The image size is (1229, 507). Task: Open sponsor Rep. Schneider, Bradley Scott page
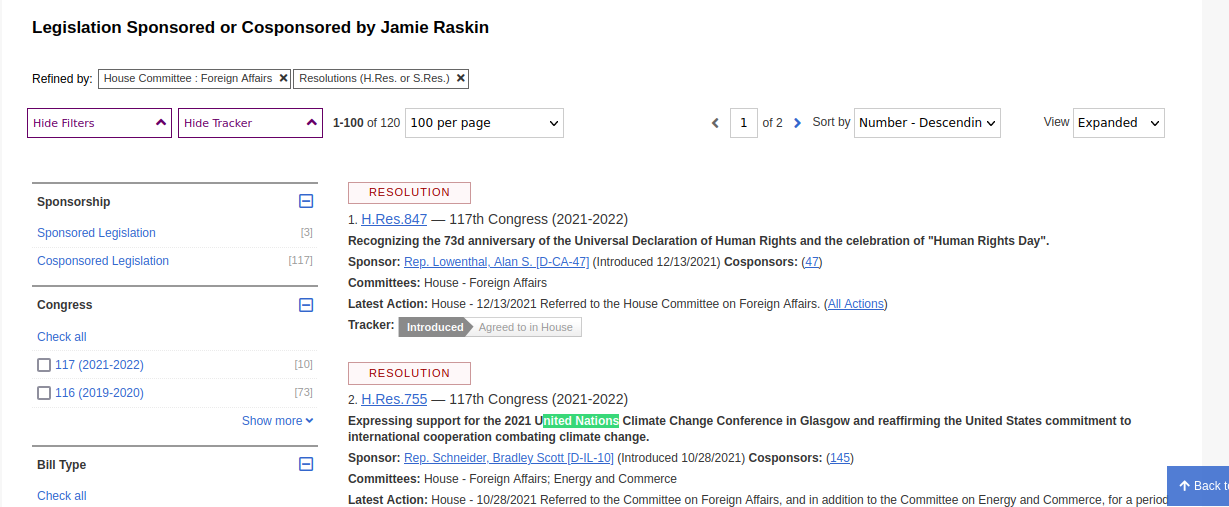pos(509,458)
